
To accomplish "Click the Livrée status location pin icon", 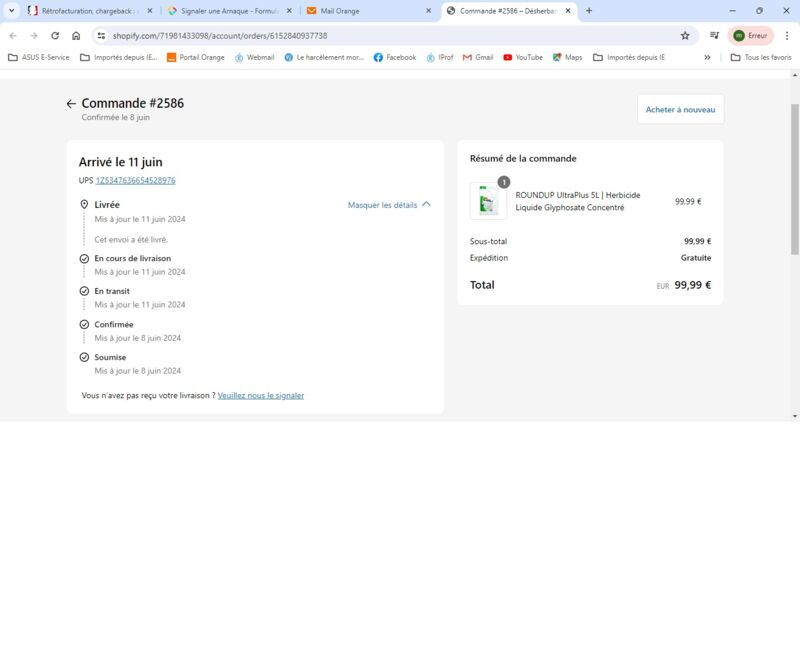I will point(84,205).
